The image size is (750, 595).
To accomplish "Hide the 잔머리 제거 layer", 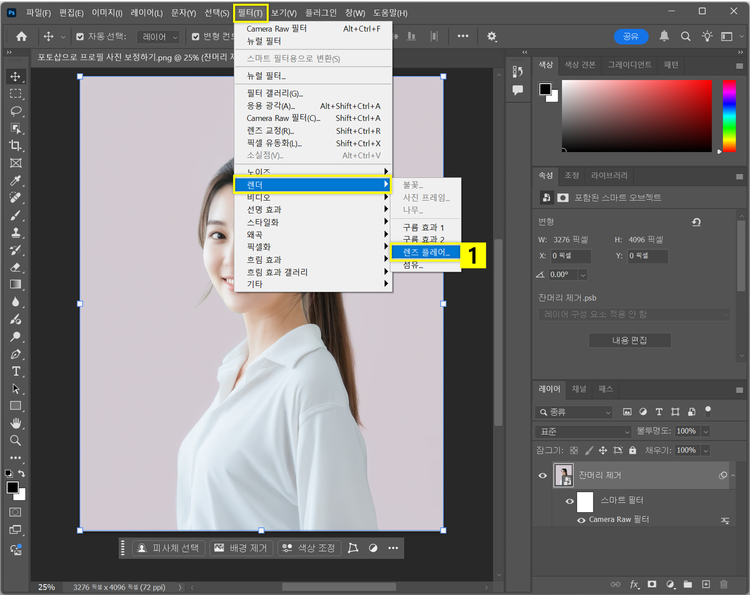I will pos(544,475).
